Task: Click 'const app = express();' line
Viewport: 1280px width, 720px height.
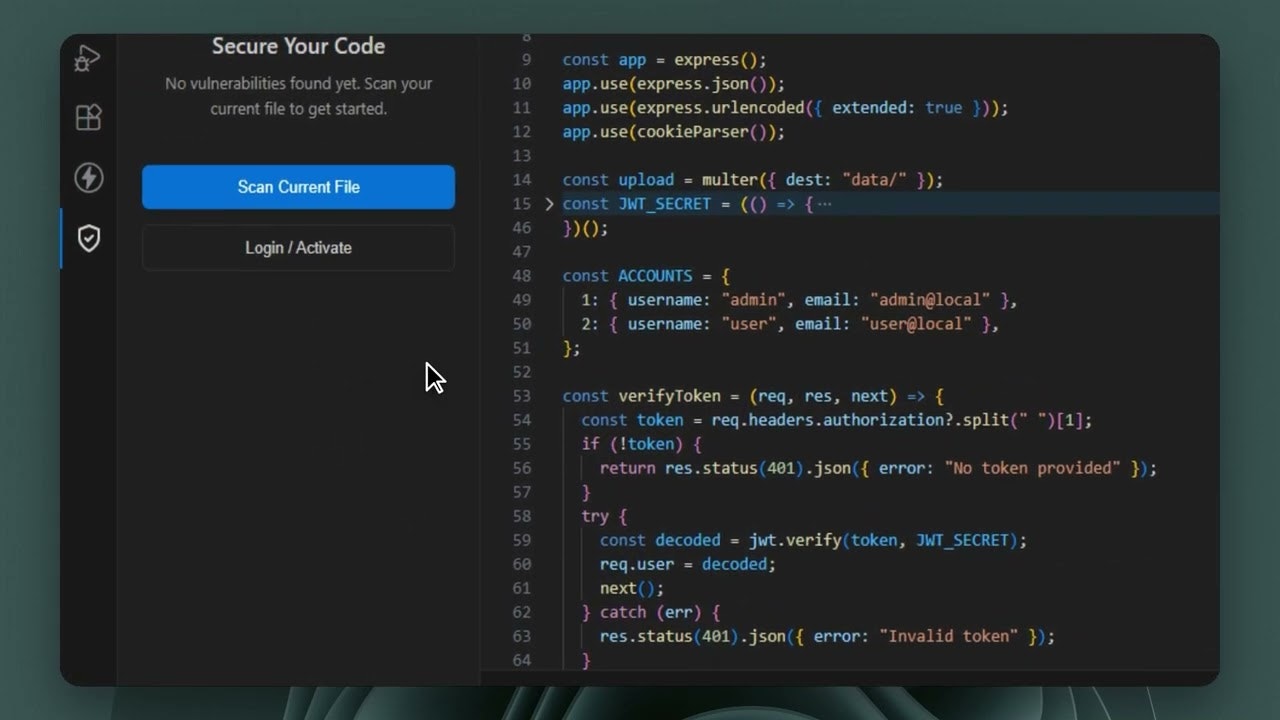Action: [664, 60]
